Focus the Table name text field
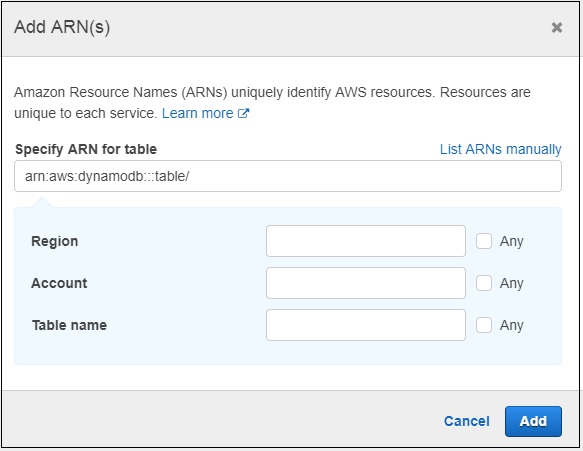This screenshot has width=583, height=451. coord(366,325)
